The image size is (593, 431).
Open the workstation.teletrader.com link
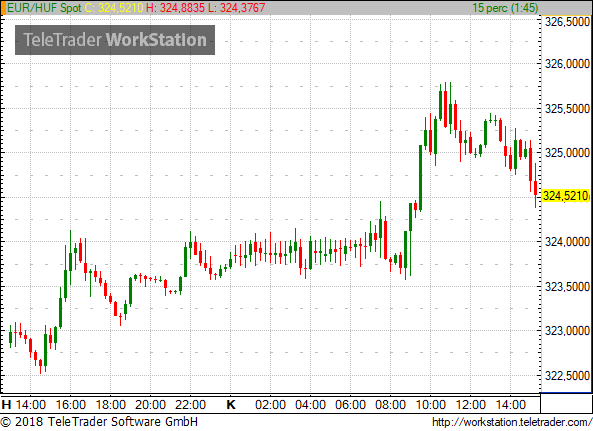click(512, 422)
